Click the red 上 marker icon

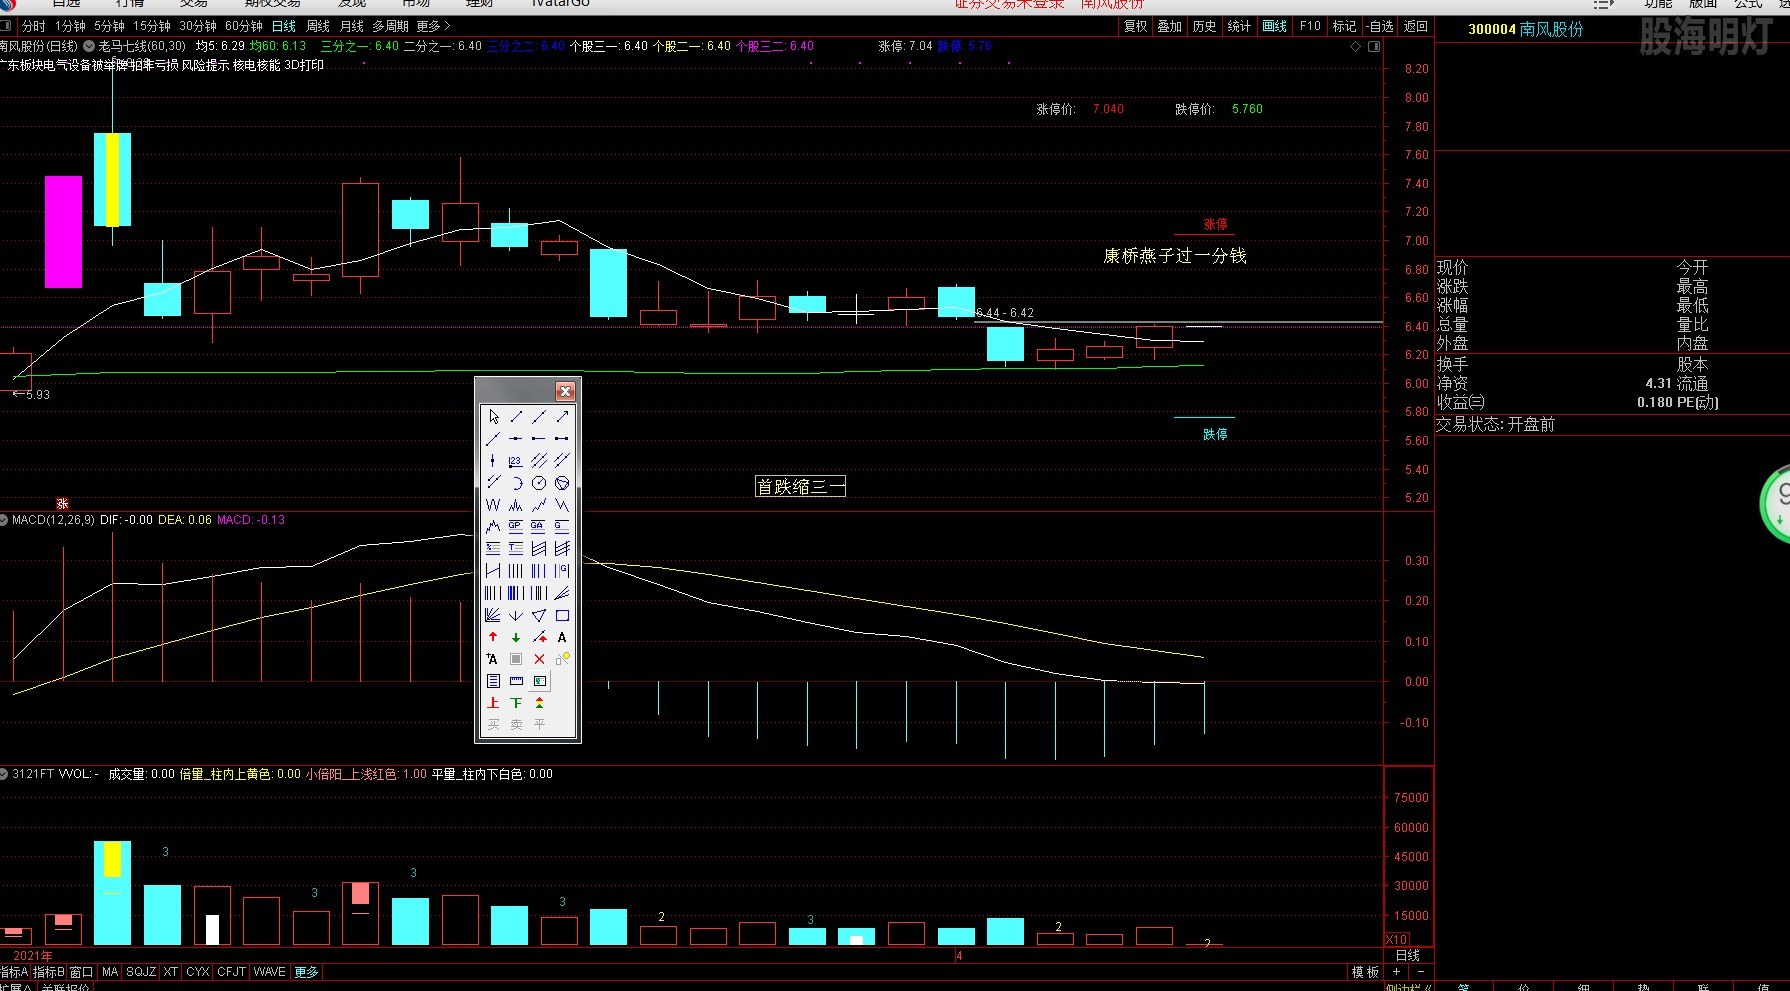pos(493,703)
